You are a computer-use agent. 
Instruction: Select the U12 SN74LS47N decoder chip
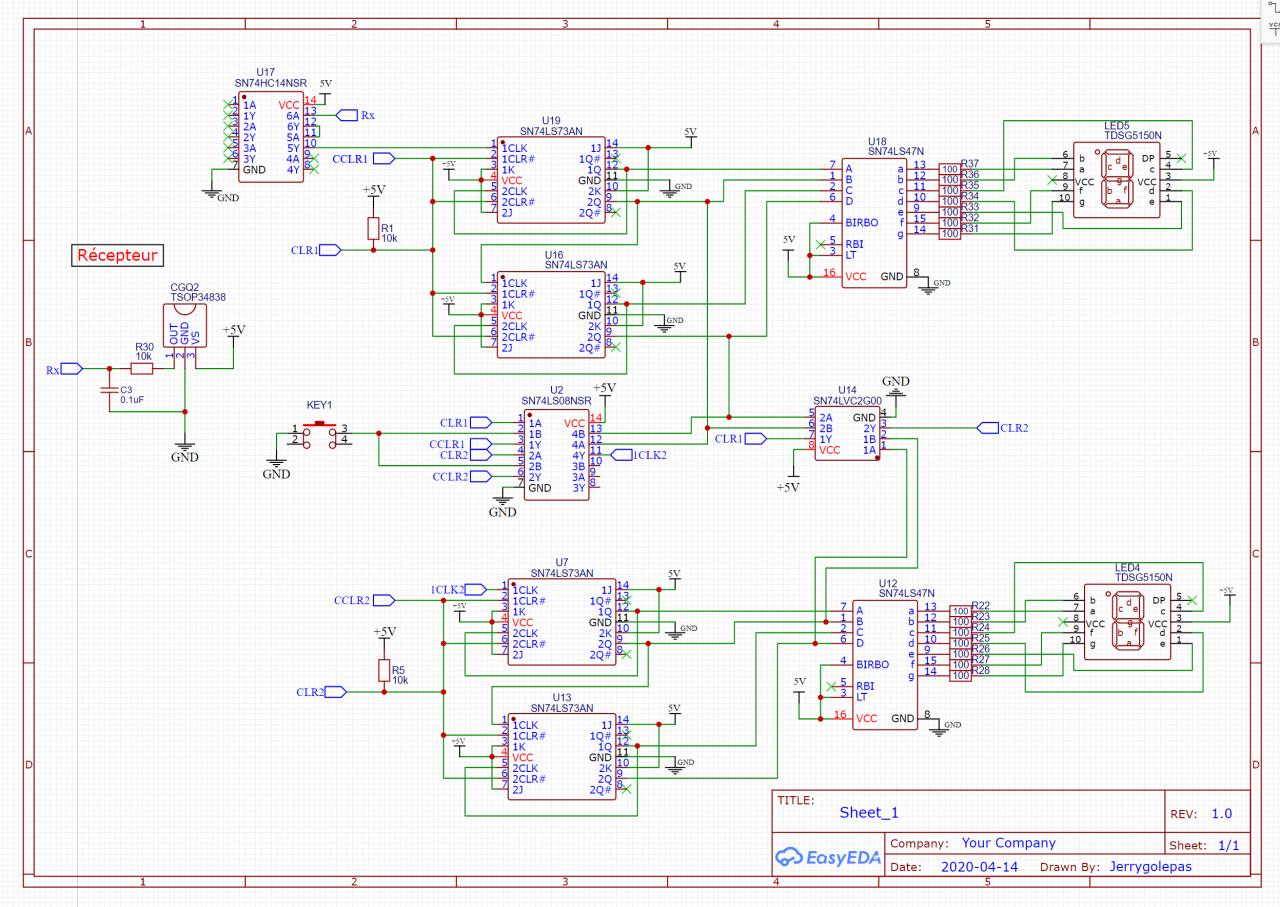coord(885,665)
